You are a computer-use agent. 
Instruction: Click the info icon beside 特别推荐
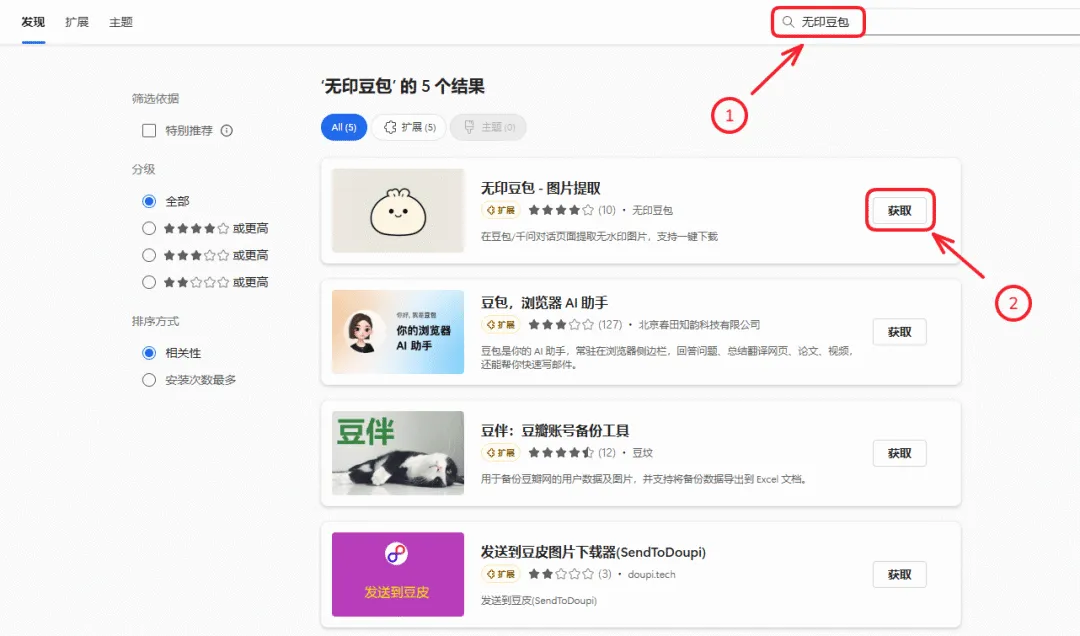[x=227, y=130]
